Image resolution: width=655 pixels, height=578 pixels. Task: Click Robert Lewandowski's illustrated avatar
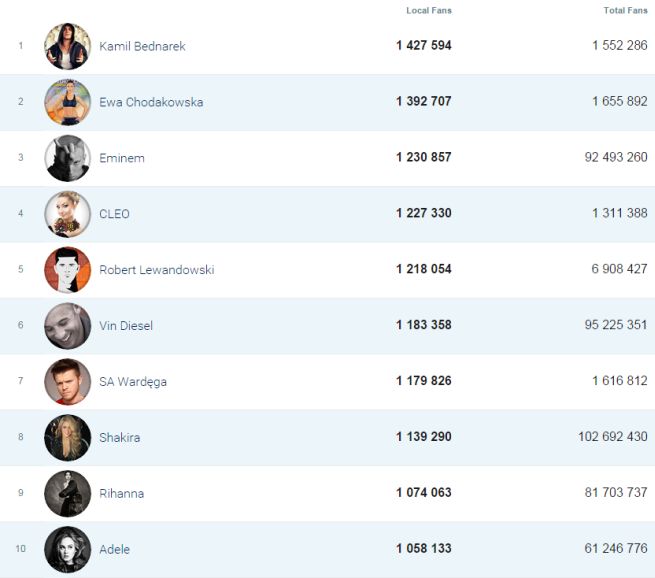tap(67, 270)
